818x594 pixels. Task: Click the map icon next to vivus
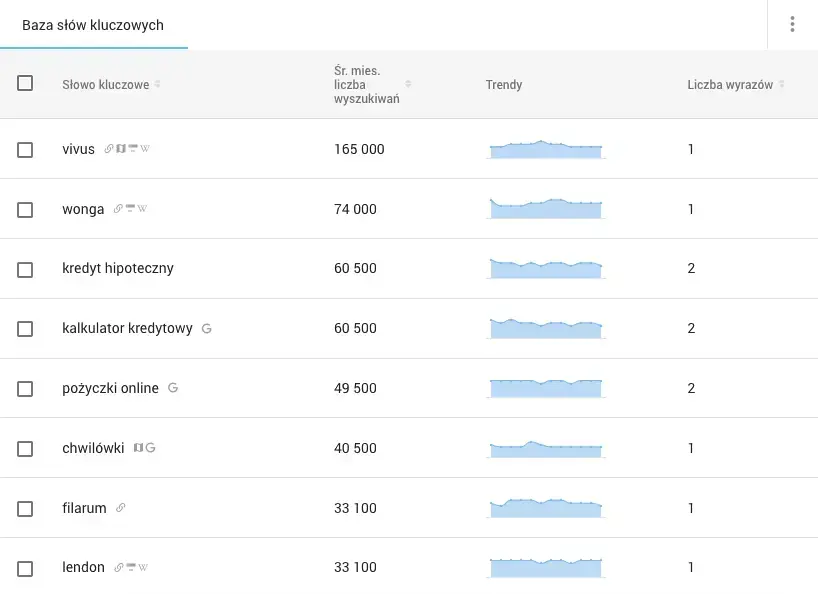121,149
